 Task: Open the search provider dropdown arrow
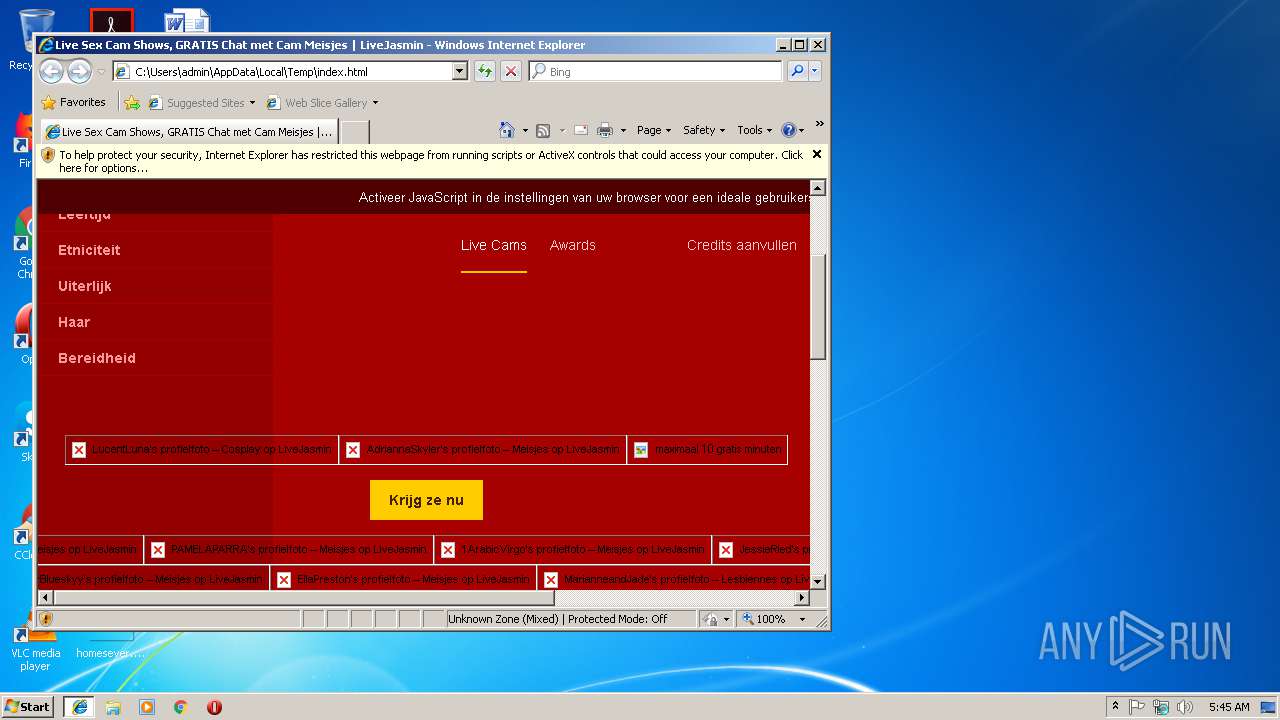815,71
